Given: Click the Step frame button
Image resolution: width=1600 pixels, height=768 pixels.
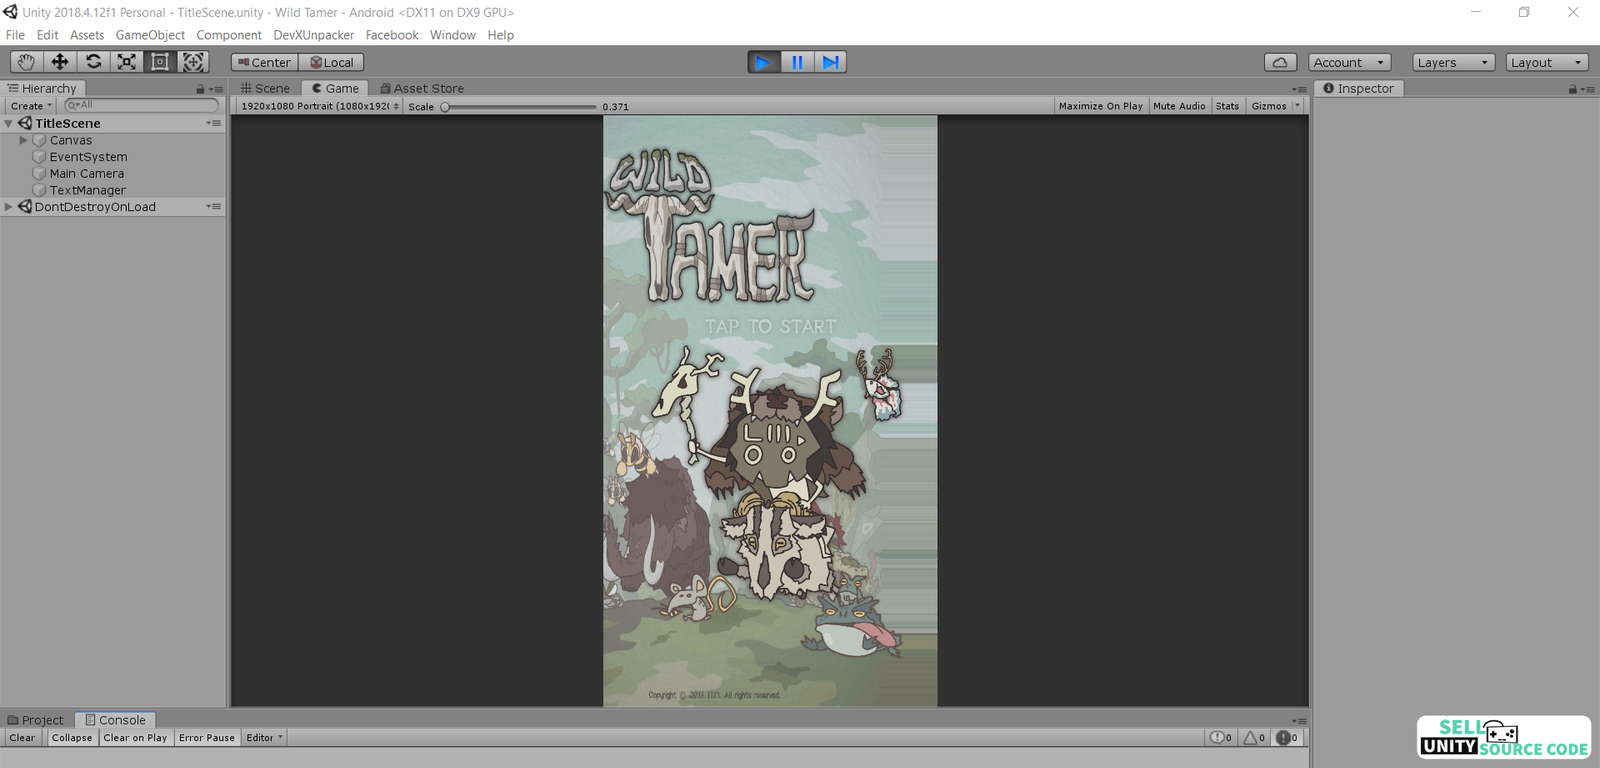Looking at the screenshot, I should click(x=830, y=62).
